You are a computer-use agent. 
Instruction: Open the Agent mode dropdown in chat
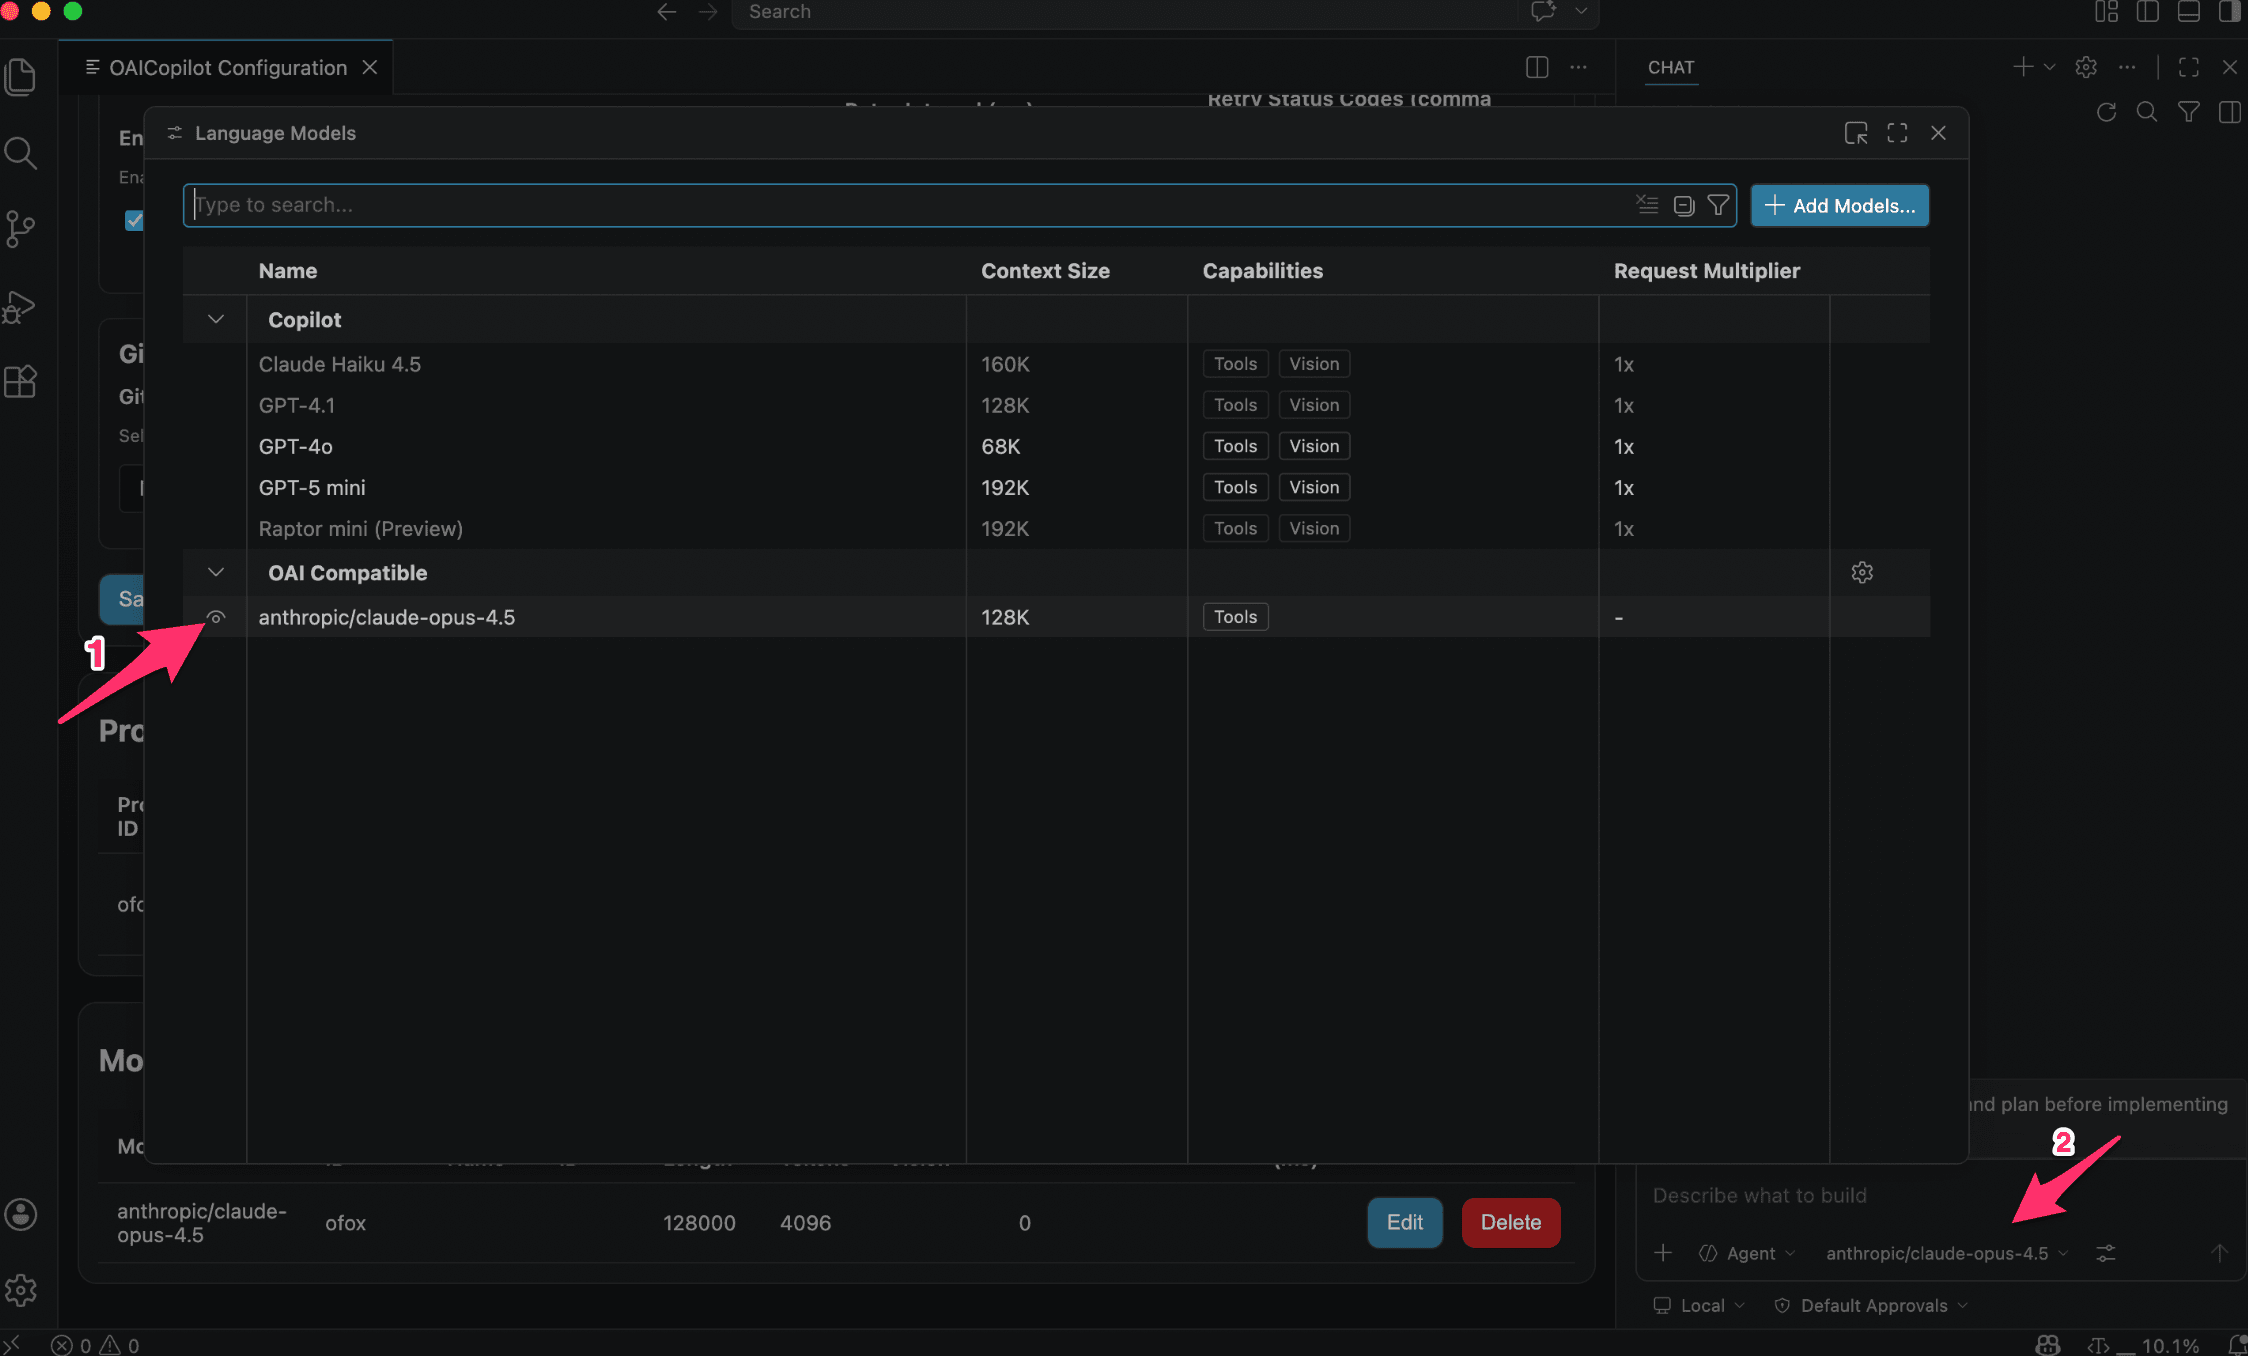pyautogui.click(x=1749, y=1253)
